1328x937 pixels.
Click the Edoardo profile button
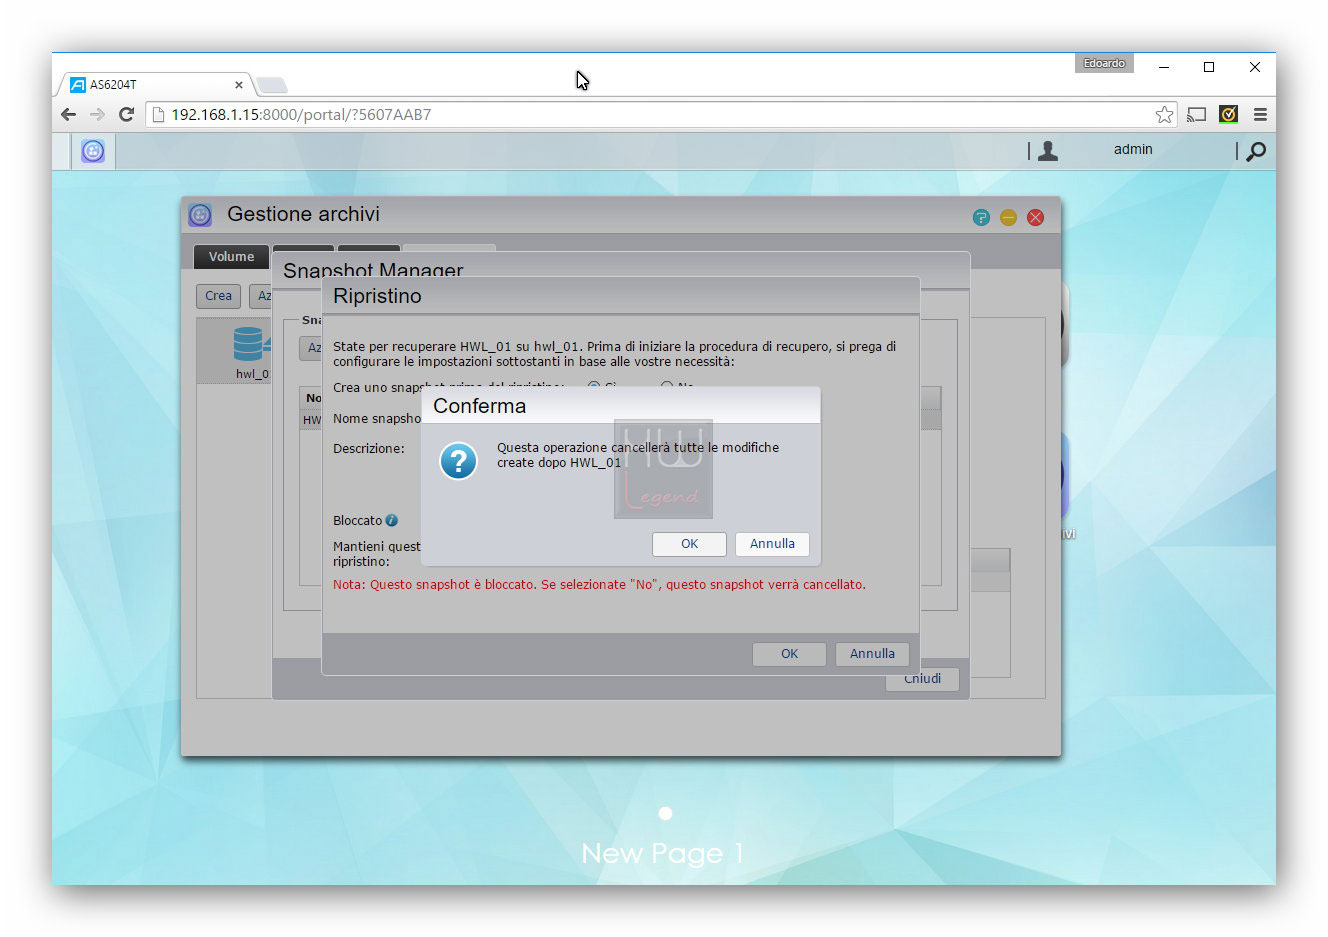pyautogui.click(x=1104, y=63)
